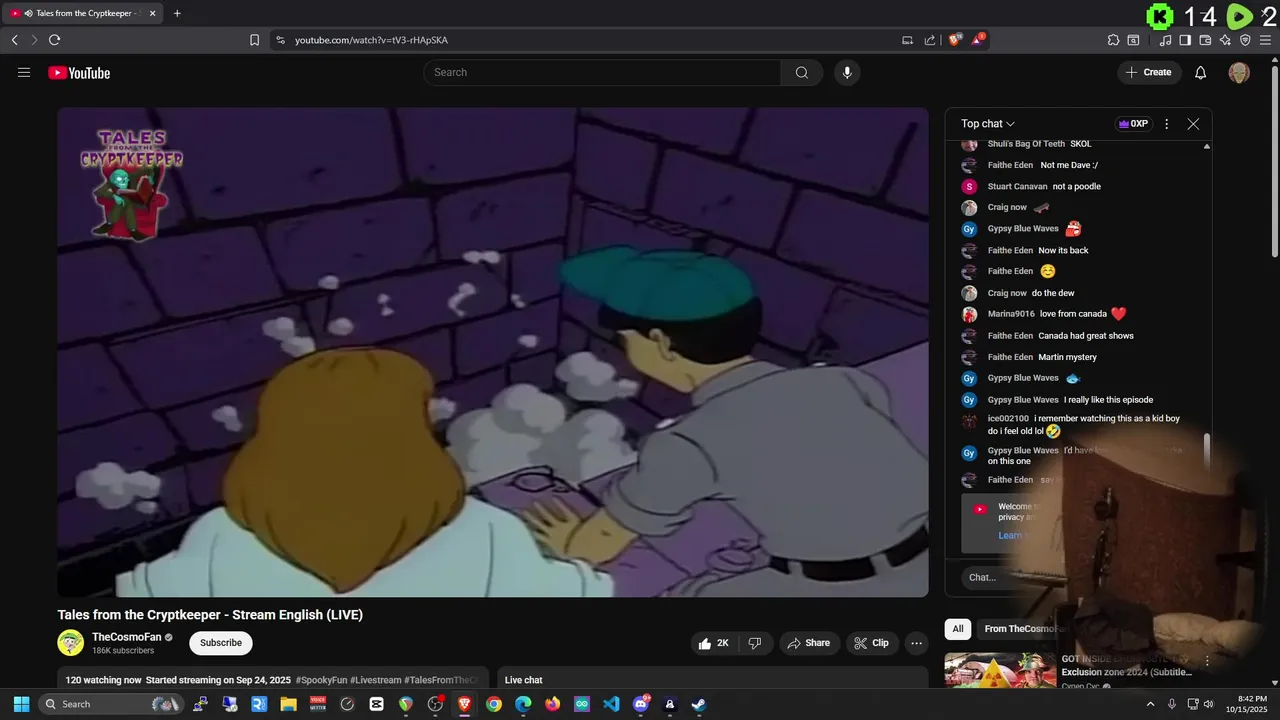Screen dimensions: 1280x720
Task: Click the #SpookyFun hashtag link
Action: [322, 680]
